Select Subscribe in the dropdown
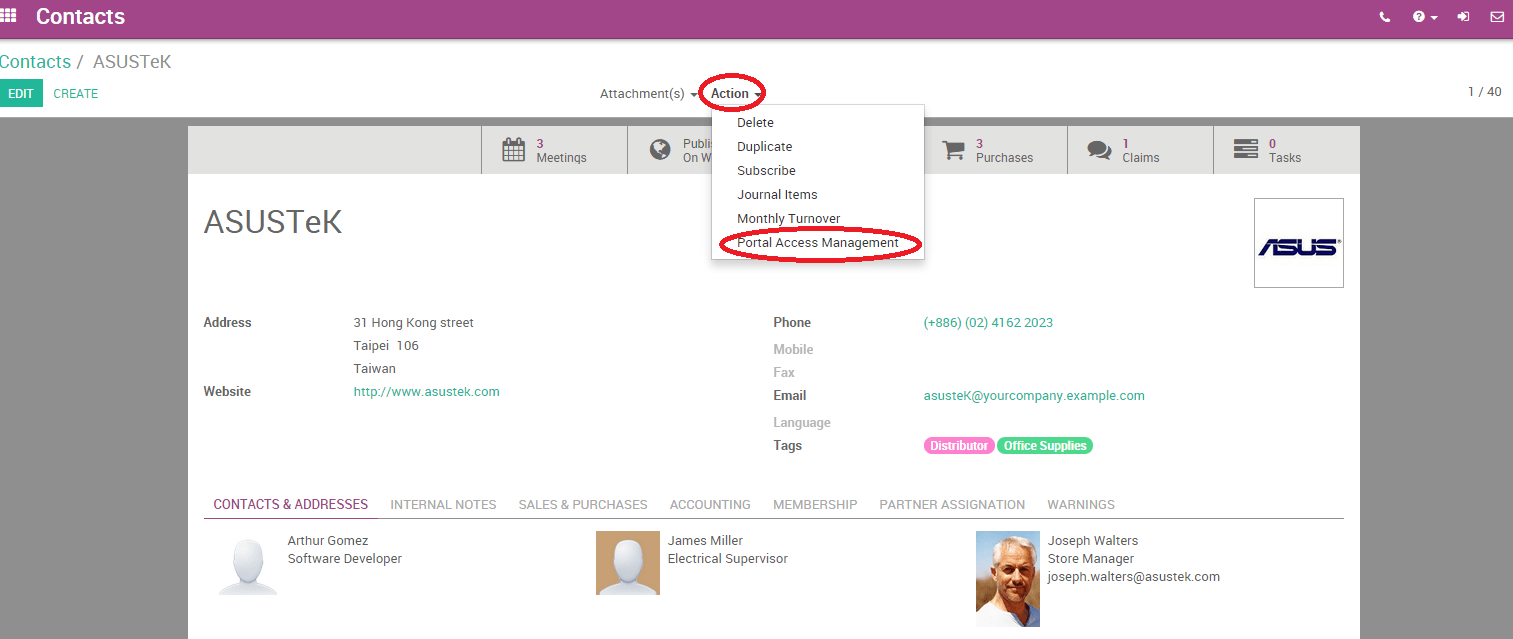Viewport: 1513px width, 639px height. point(766,170)
